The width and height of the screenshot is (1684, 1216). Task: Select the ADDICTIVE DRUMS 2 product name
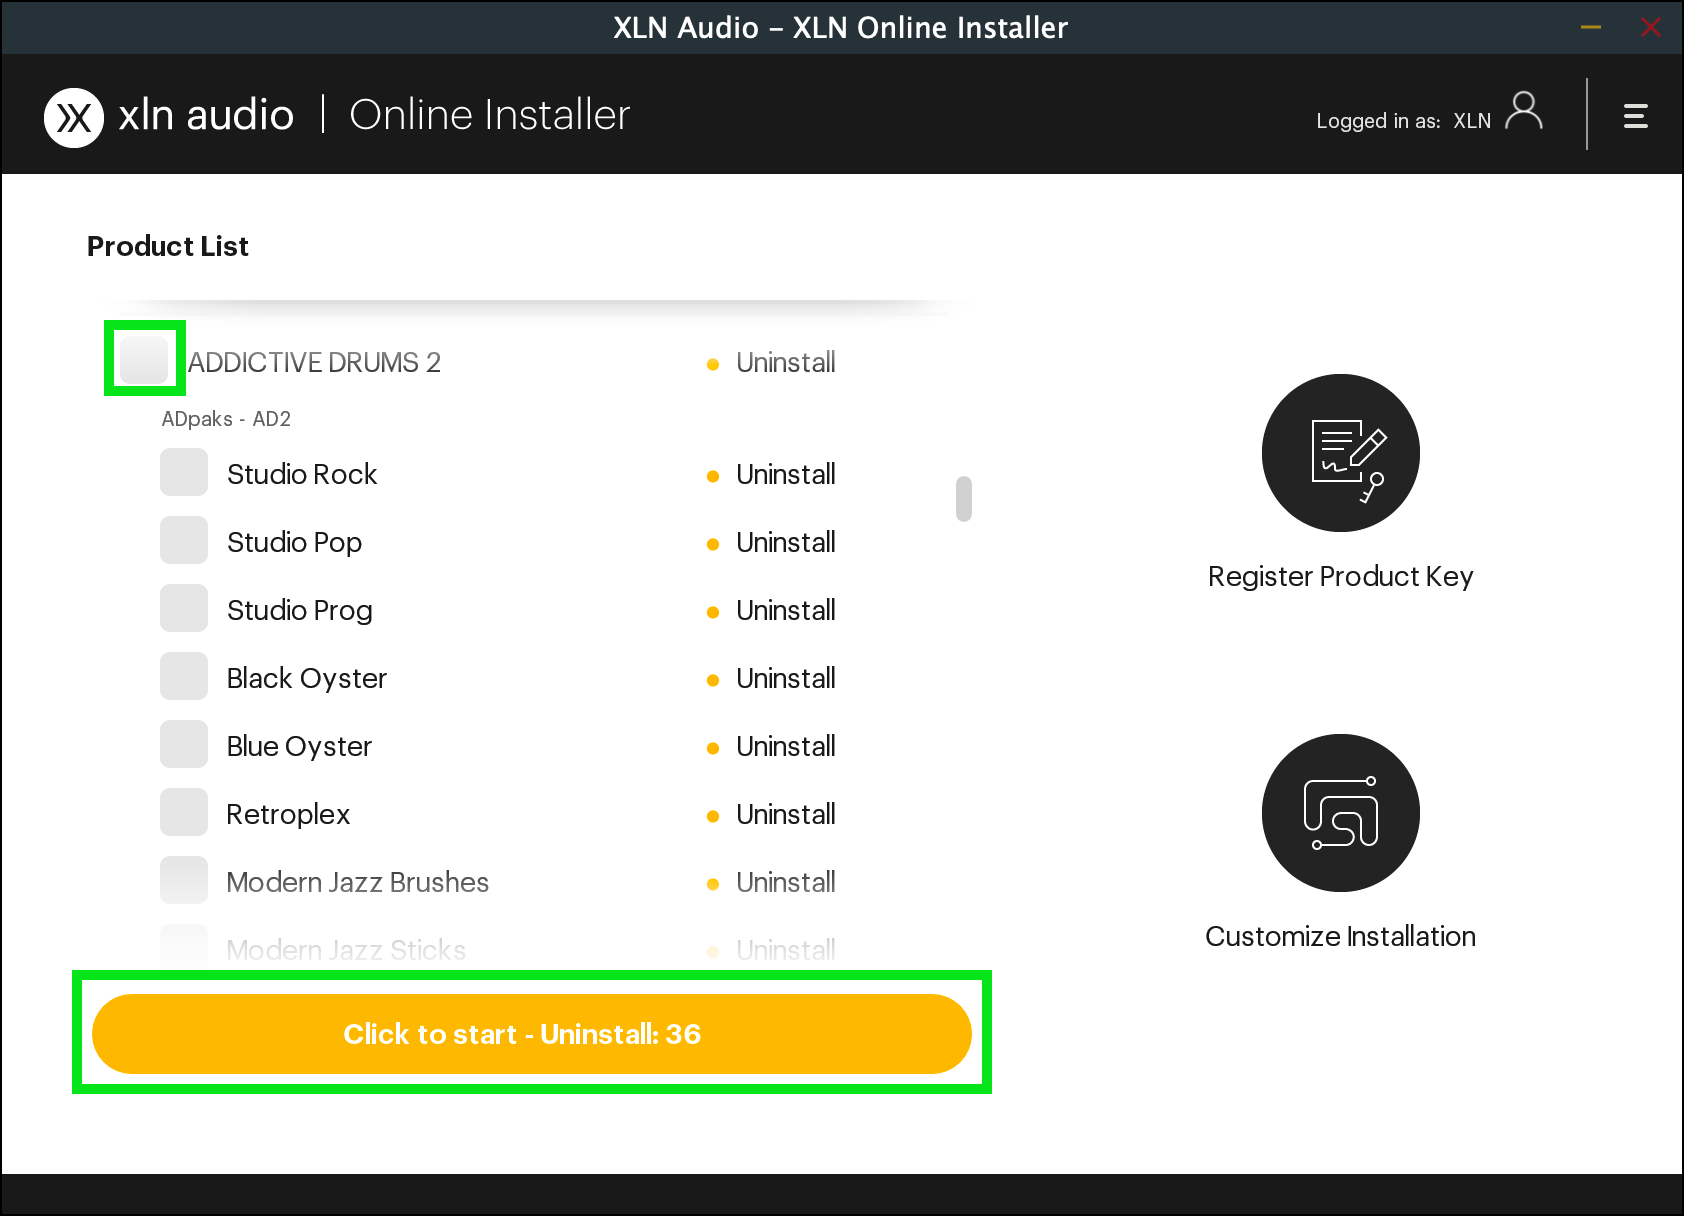(x=314, y=362)
